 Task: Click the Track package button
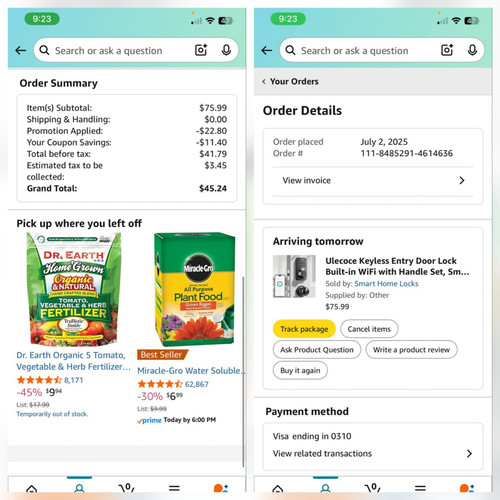[304, 329]
